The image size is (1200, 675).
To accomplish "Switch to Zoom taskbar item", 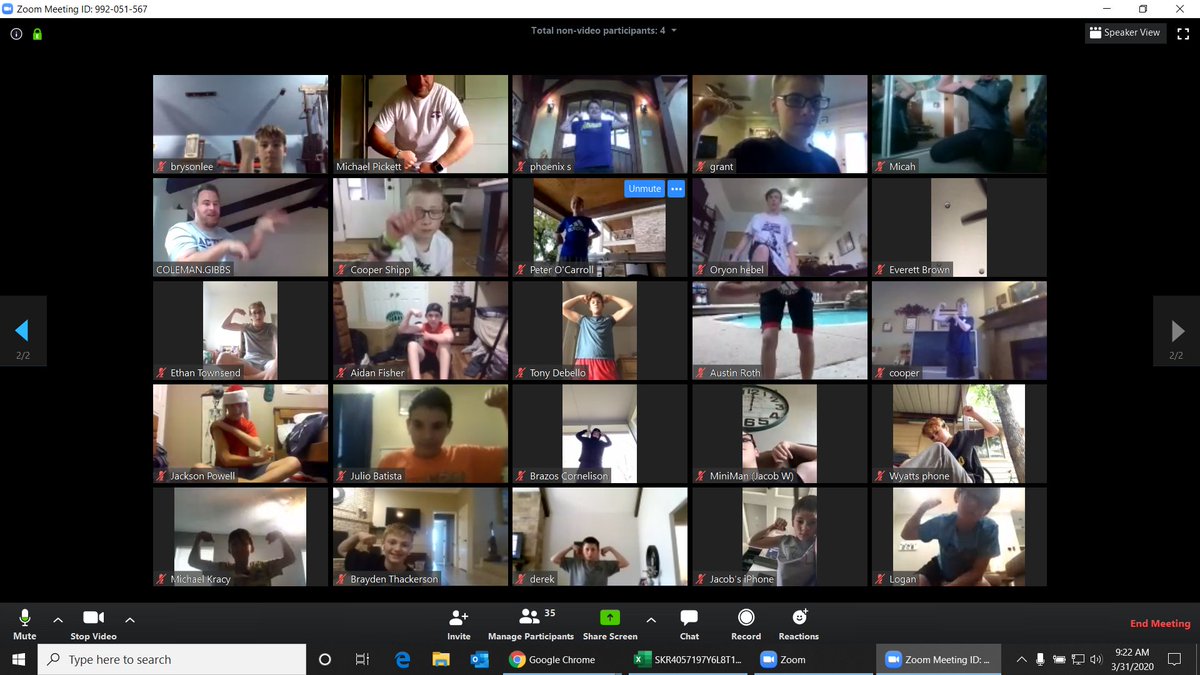I will coord(811,659).
